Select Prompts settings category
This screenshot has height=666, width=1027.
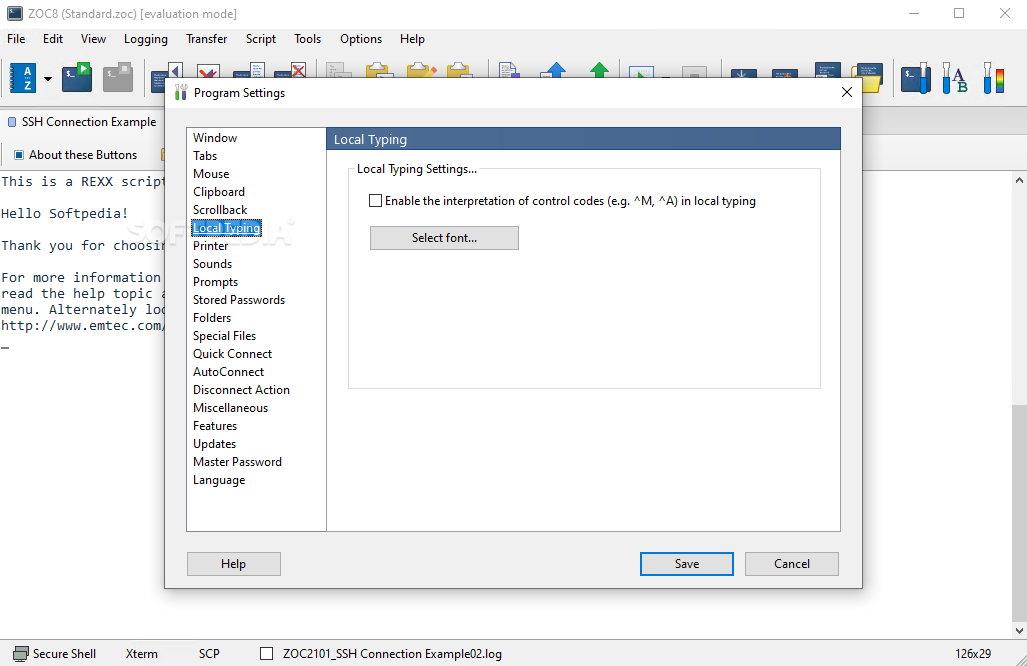tap(215, 282)
